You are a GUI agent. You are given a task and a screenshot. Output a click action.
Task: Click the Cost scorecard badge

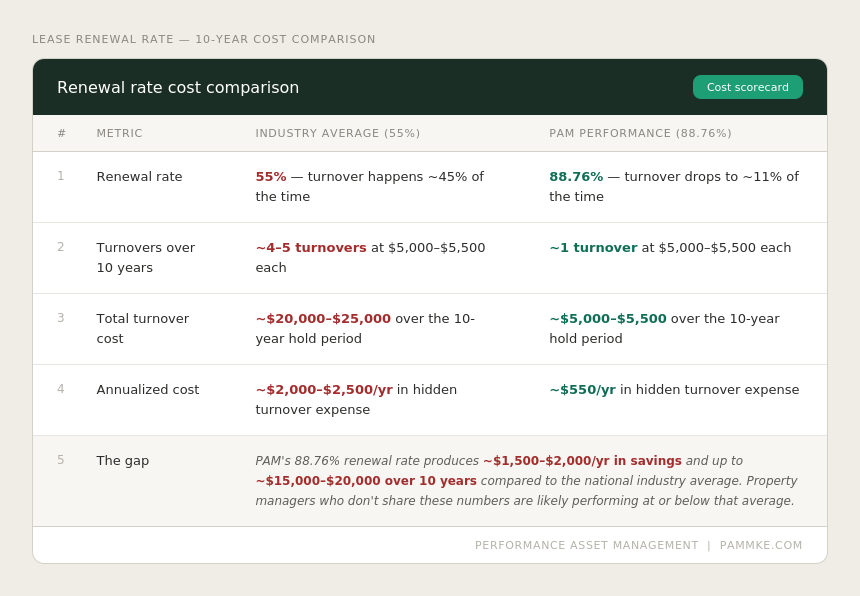coord(748,87)
